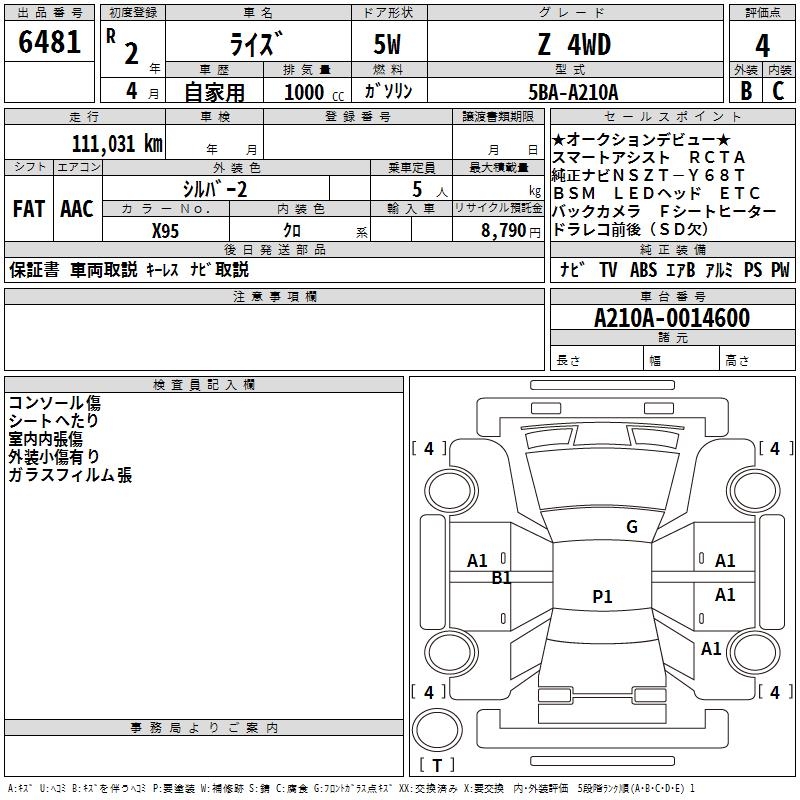Click roof P1 mark on diagram
Viewport: 800px width, 800px height.
click(602, 596)
